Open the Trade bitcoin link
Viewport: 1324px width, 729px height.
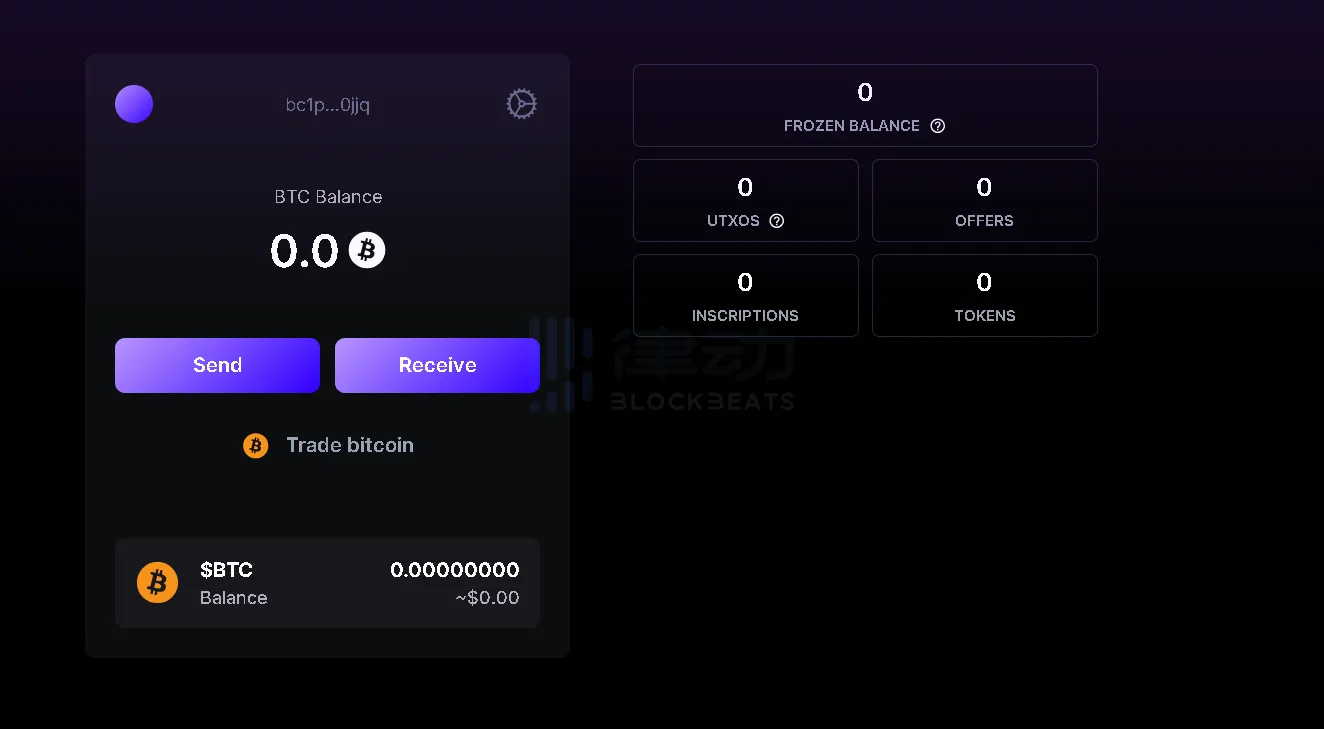349,446
